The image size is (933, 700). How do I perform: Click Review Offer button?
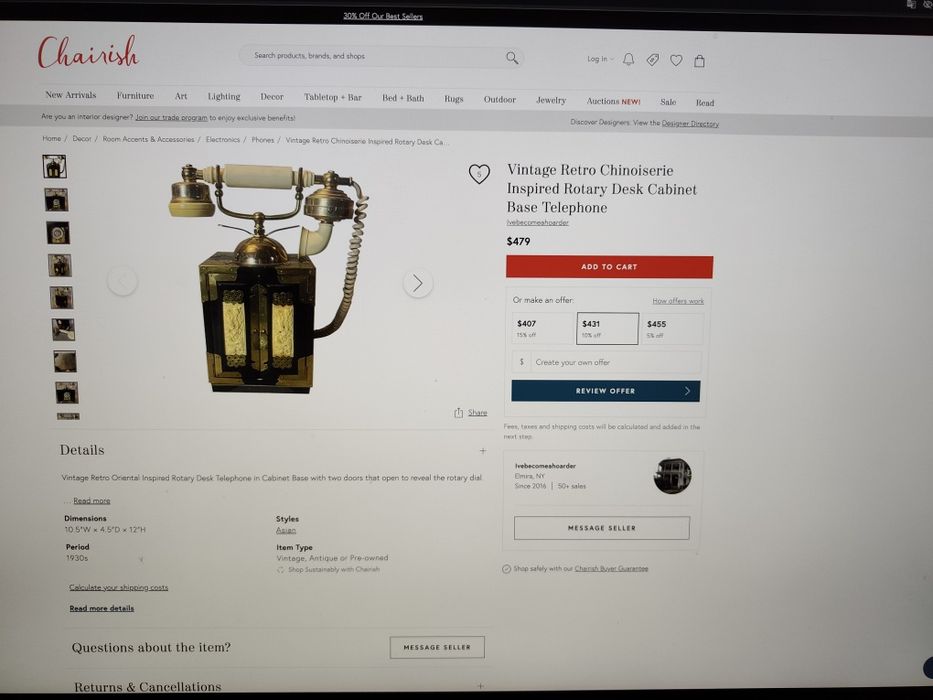pos(606,391)
